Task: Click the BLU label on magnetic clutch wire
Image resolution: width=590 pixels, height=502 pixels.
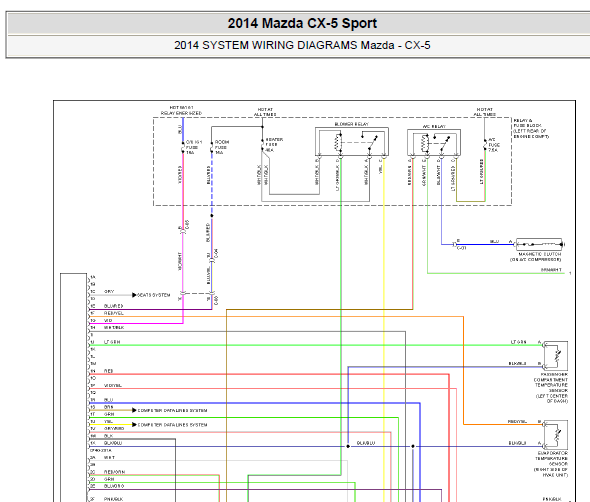Action: tap(494, 241)
